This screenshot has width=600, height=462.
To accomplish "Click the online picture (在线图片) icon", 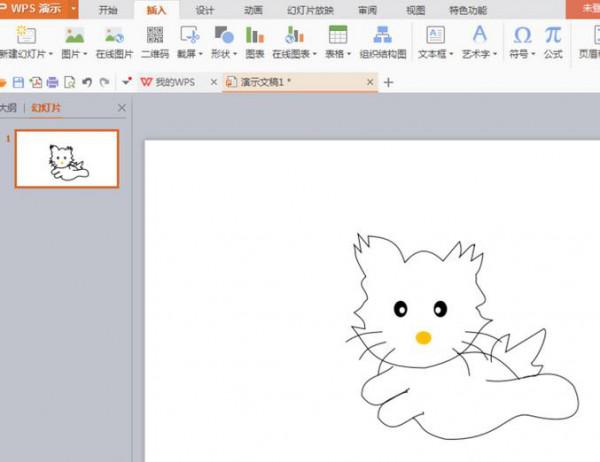I will pos(113,41).
